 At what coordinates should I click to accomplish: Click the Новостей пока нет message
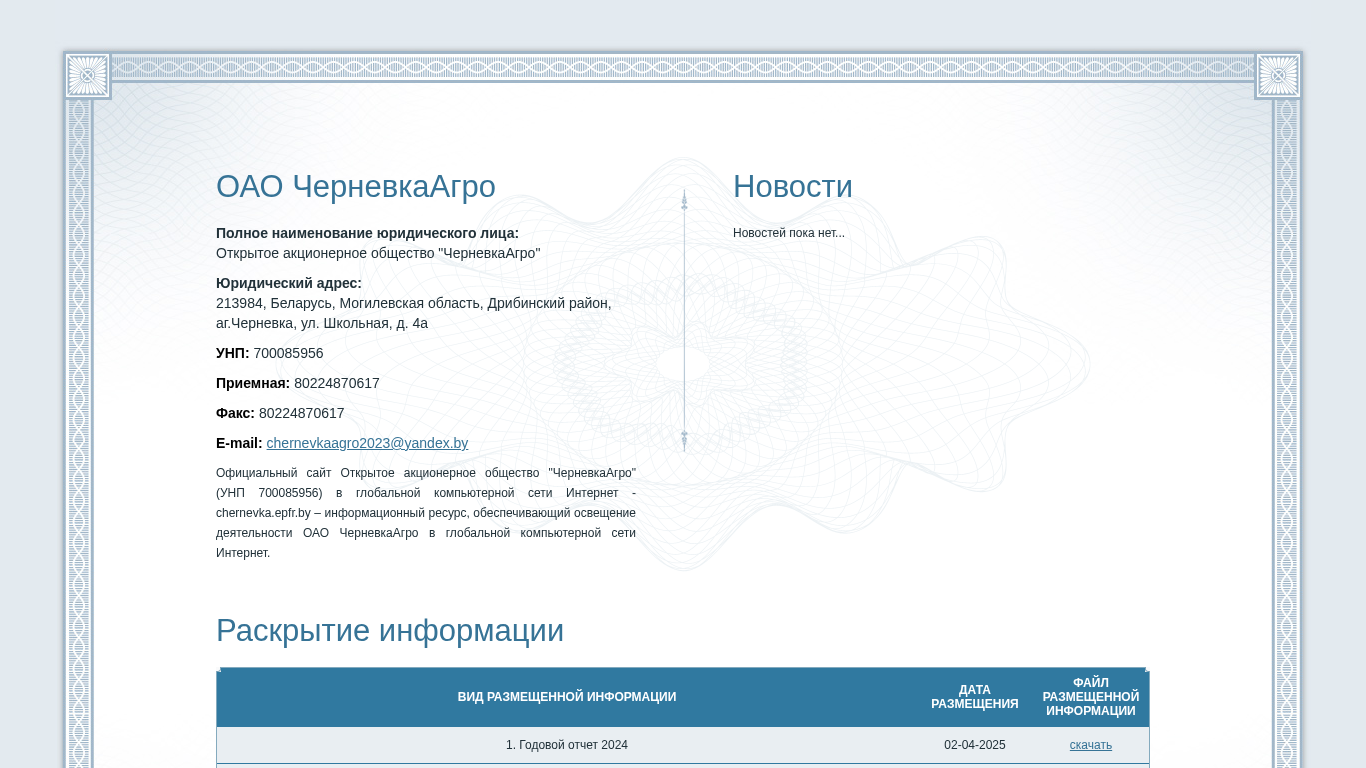tap(789, 233)
